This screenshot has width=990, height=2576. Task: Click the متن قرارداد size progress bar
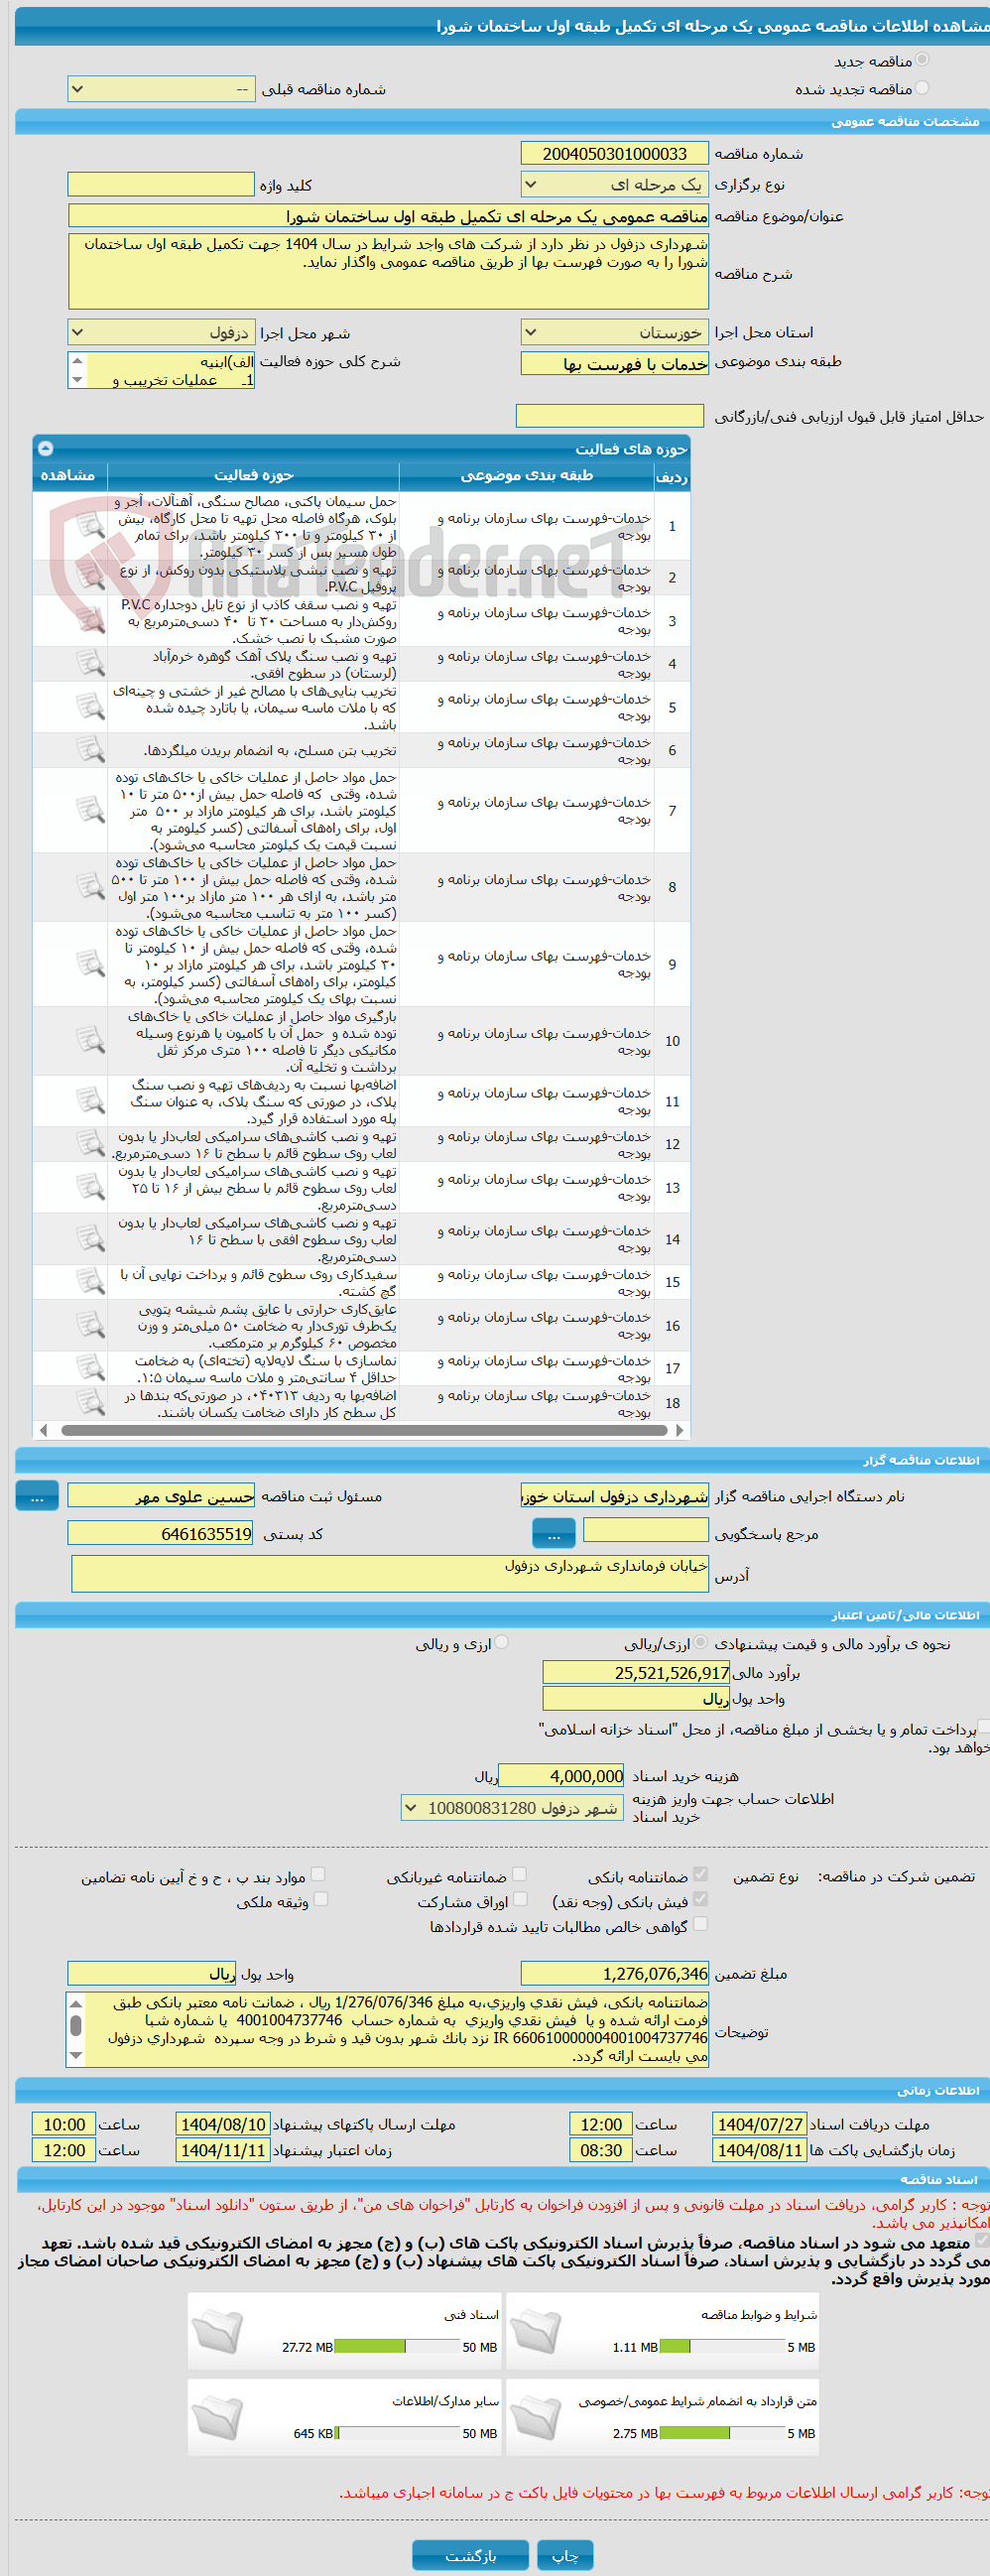click(722, 2433)
